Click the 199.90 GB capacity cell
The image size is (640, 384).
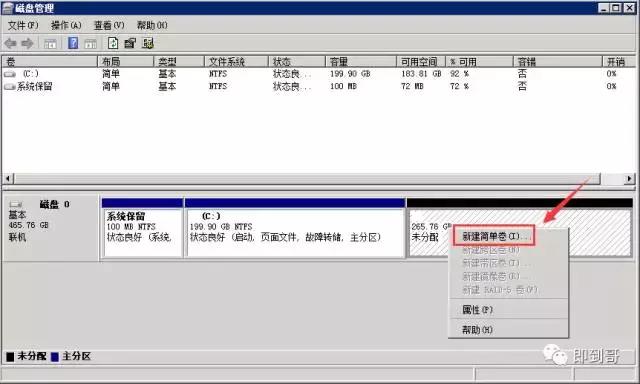tap(350, 74)
